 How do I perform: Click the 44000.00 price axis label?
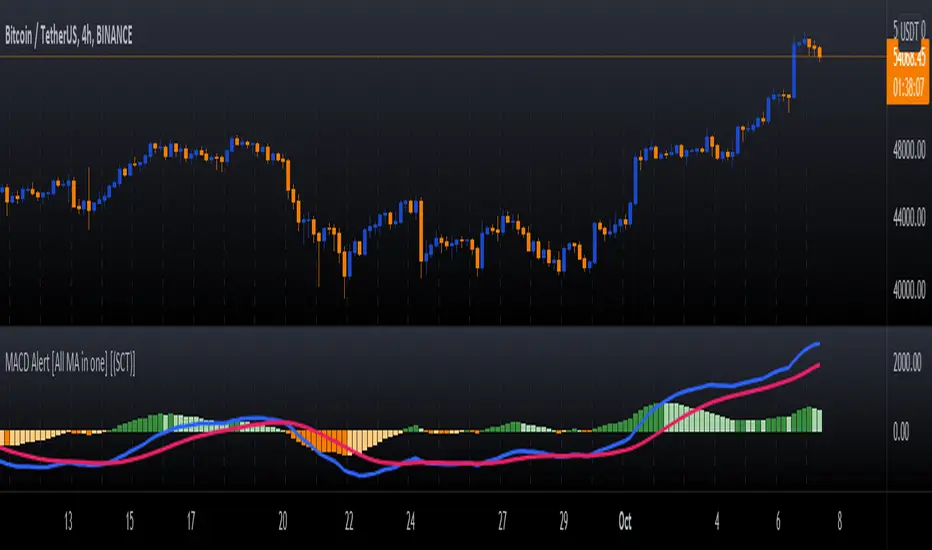point(909,218)
